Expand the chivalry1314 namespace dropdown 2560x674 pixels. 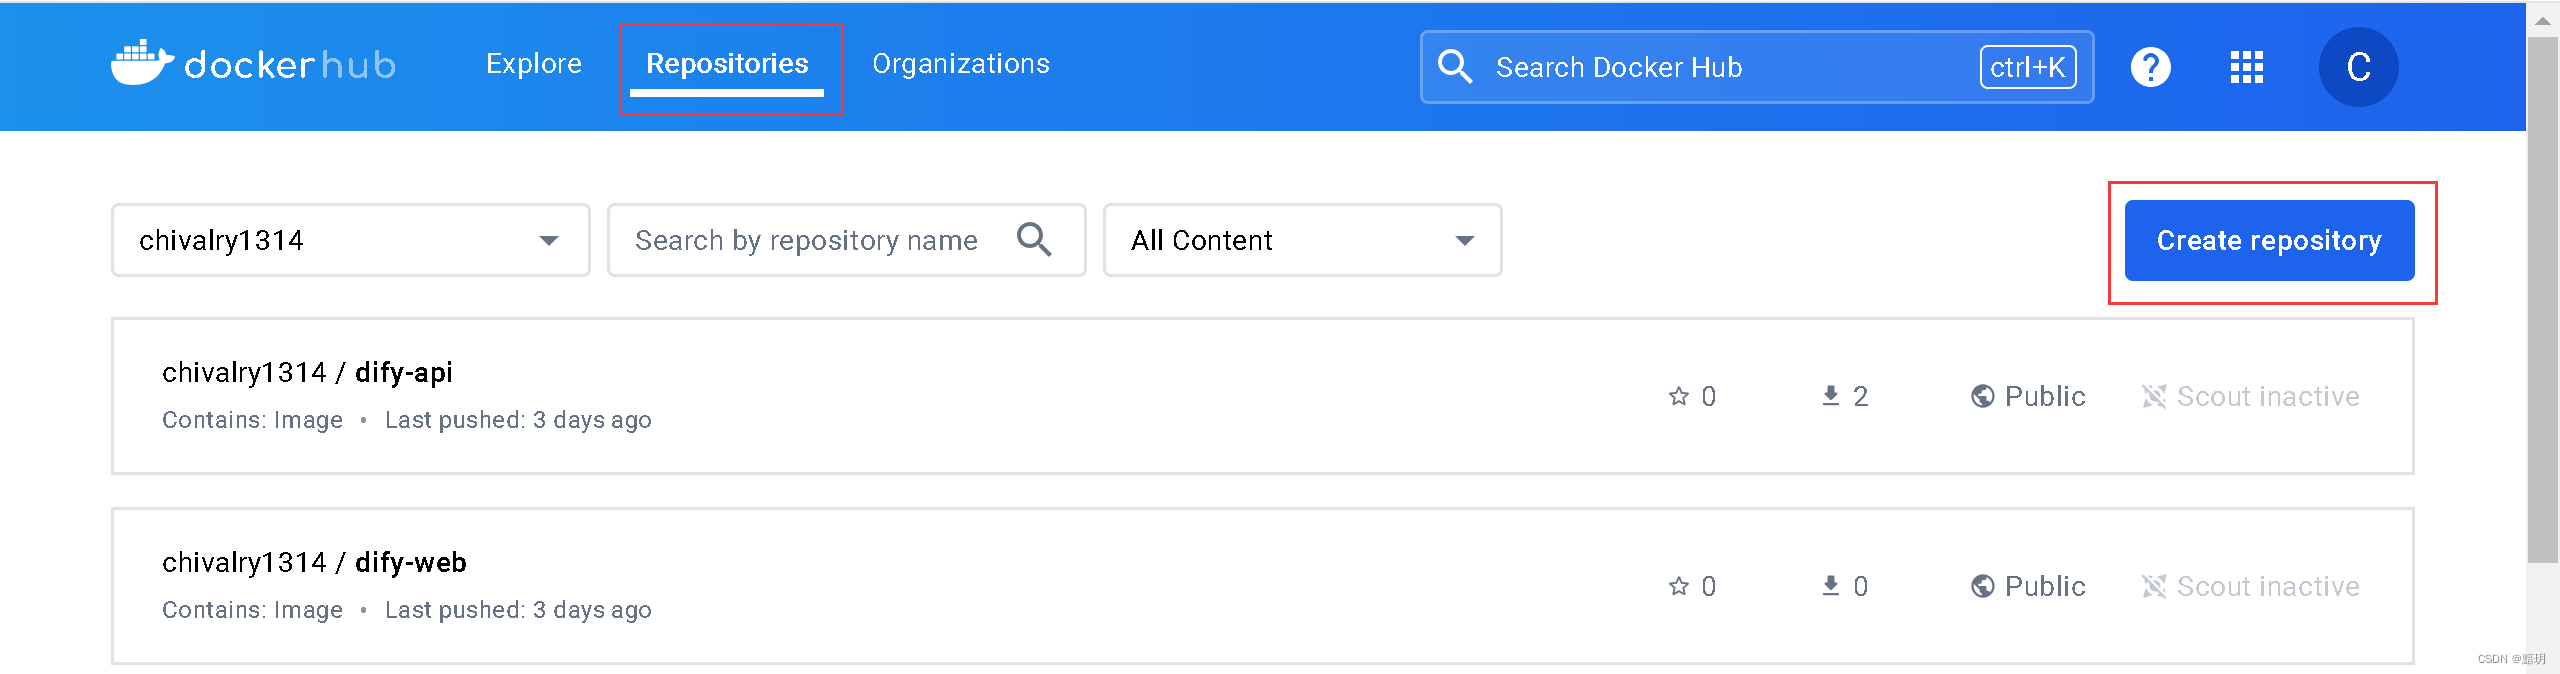(350, 240)
